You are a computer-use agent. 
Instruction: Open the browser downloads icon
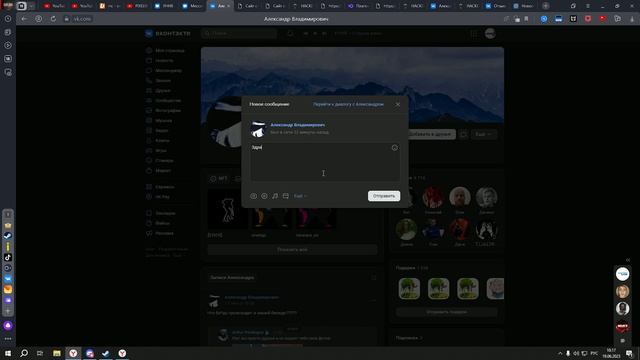click(x=632, y=19)
